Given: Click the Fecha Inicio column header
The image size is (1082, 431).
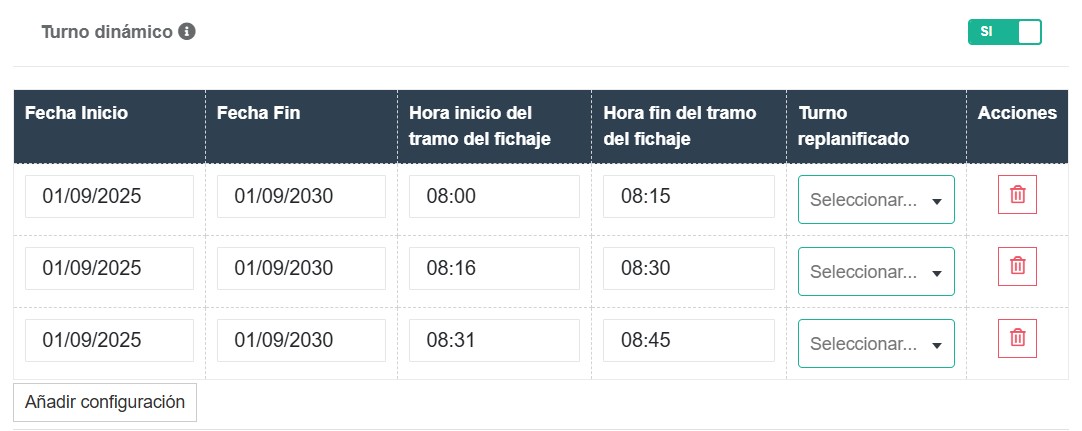Looking at the screenshot, I should (77, 113).
